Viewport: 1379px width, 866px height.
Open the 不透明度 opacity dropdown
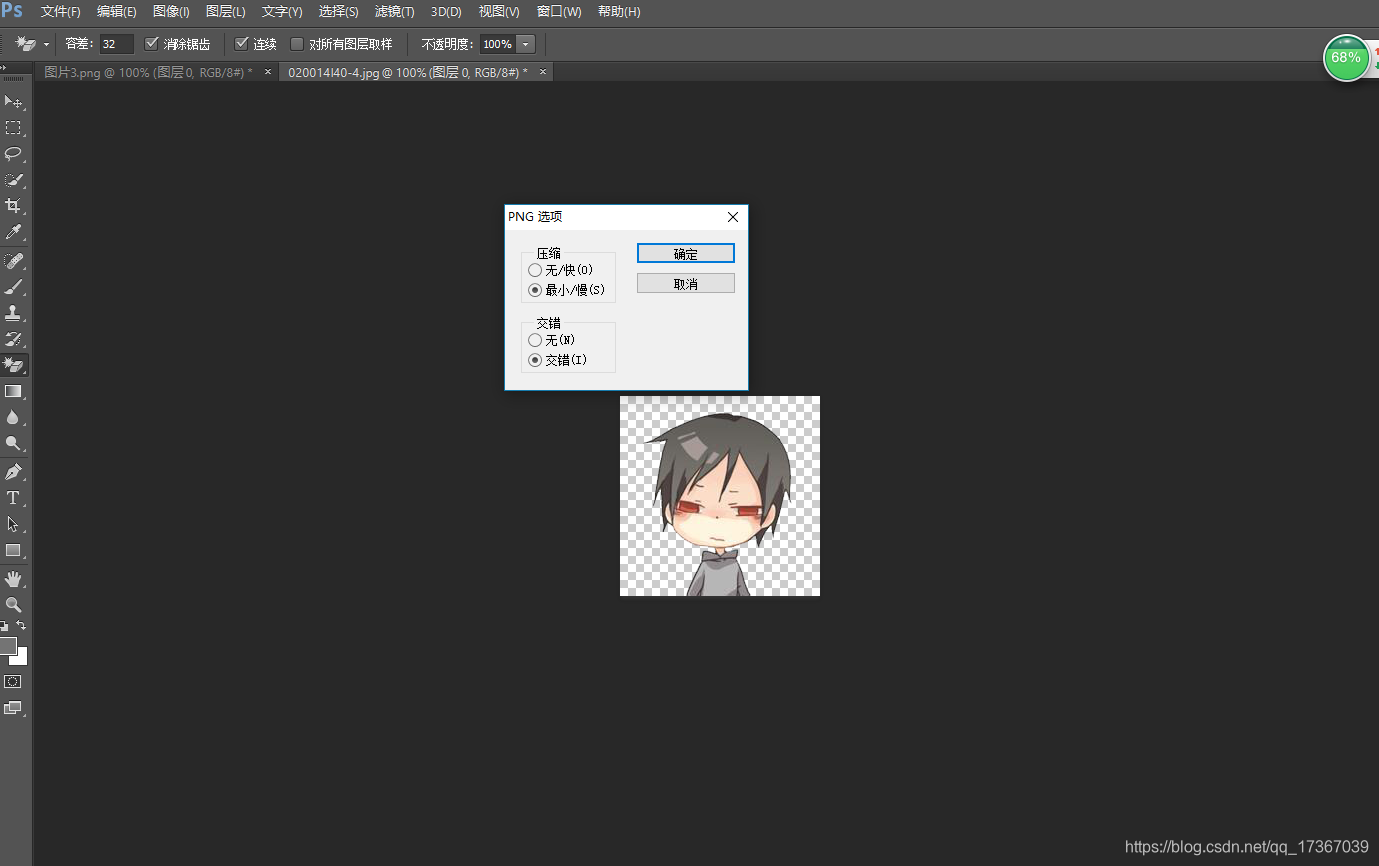click(x=525, y=43)
